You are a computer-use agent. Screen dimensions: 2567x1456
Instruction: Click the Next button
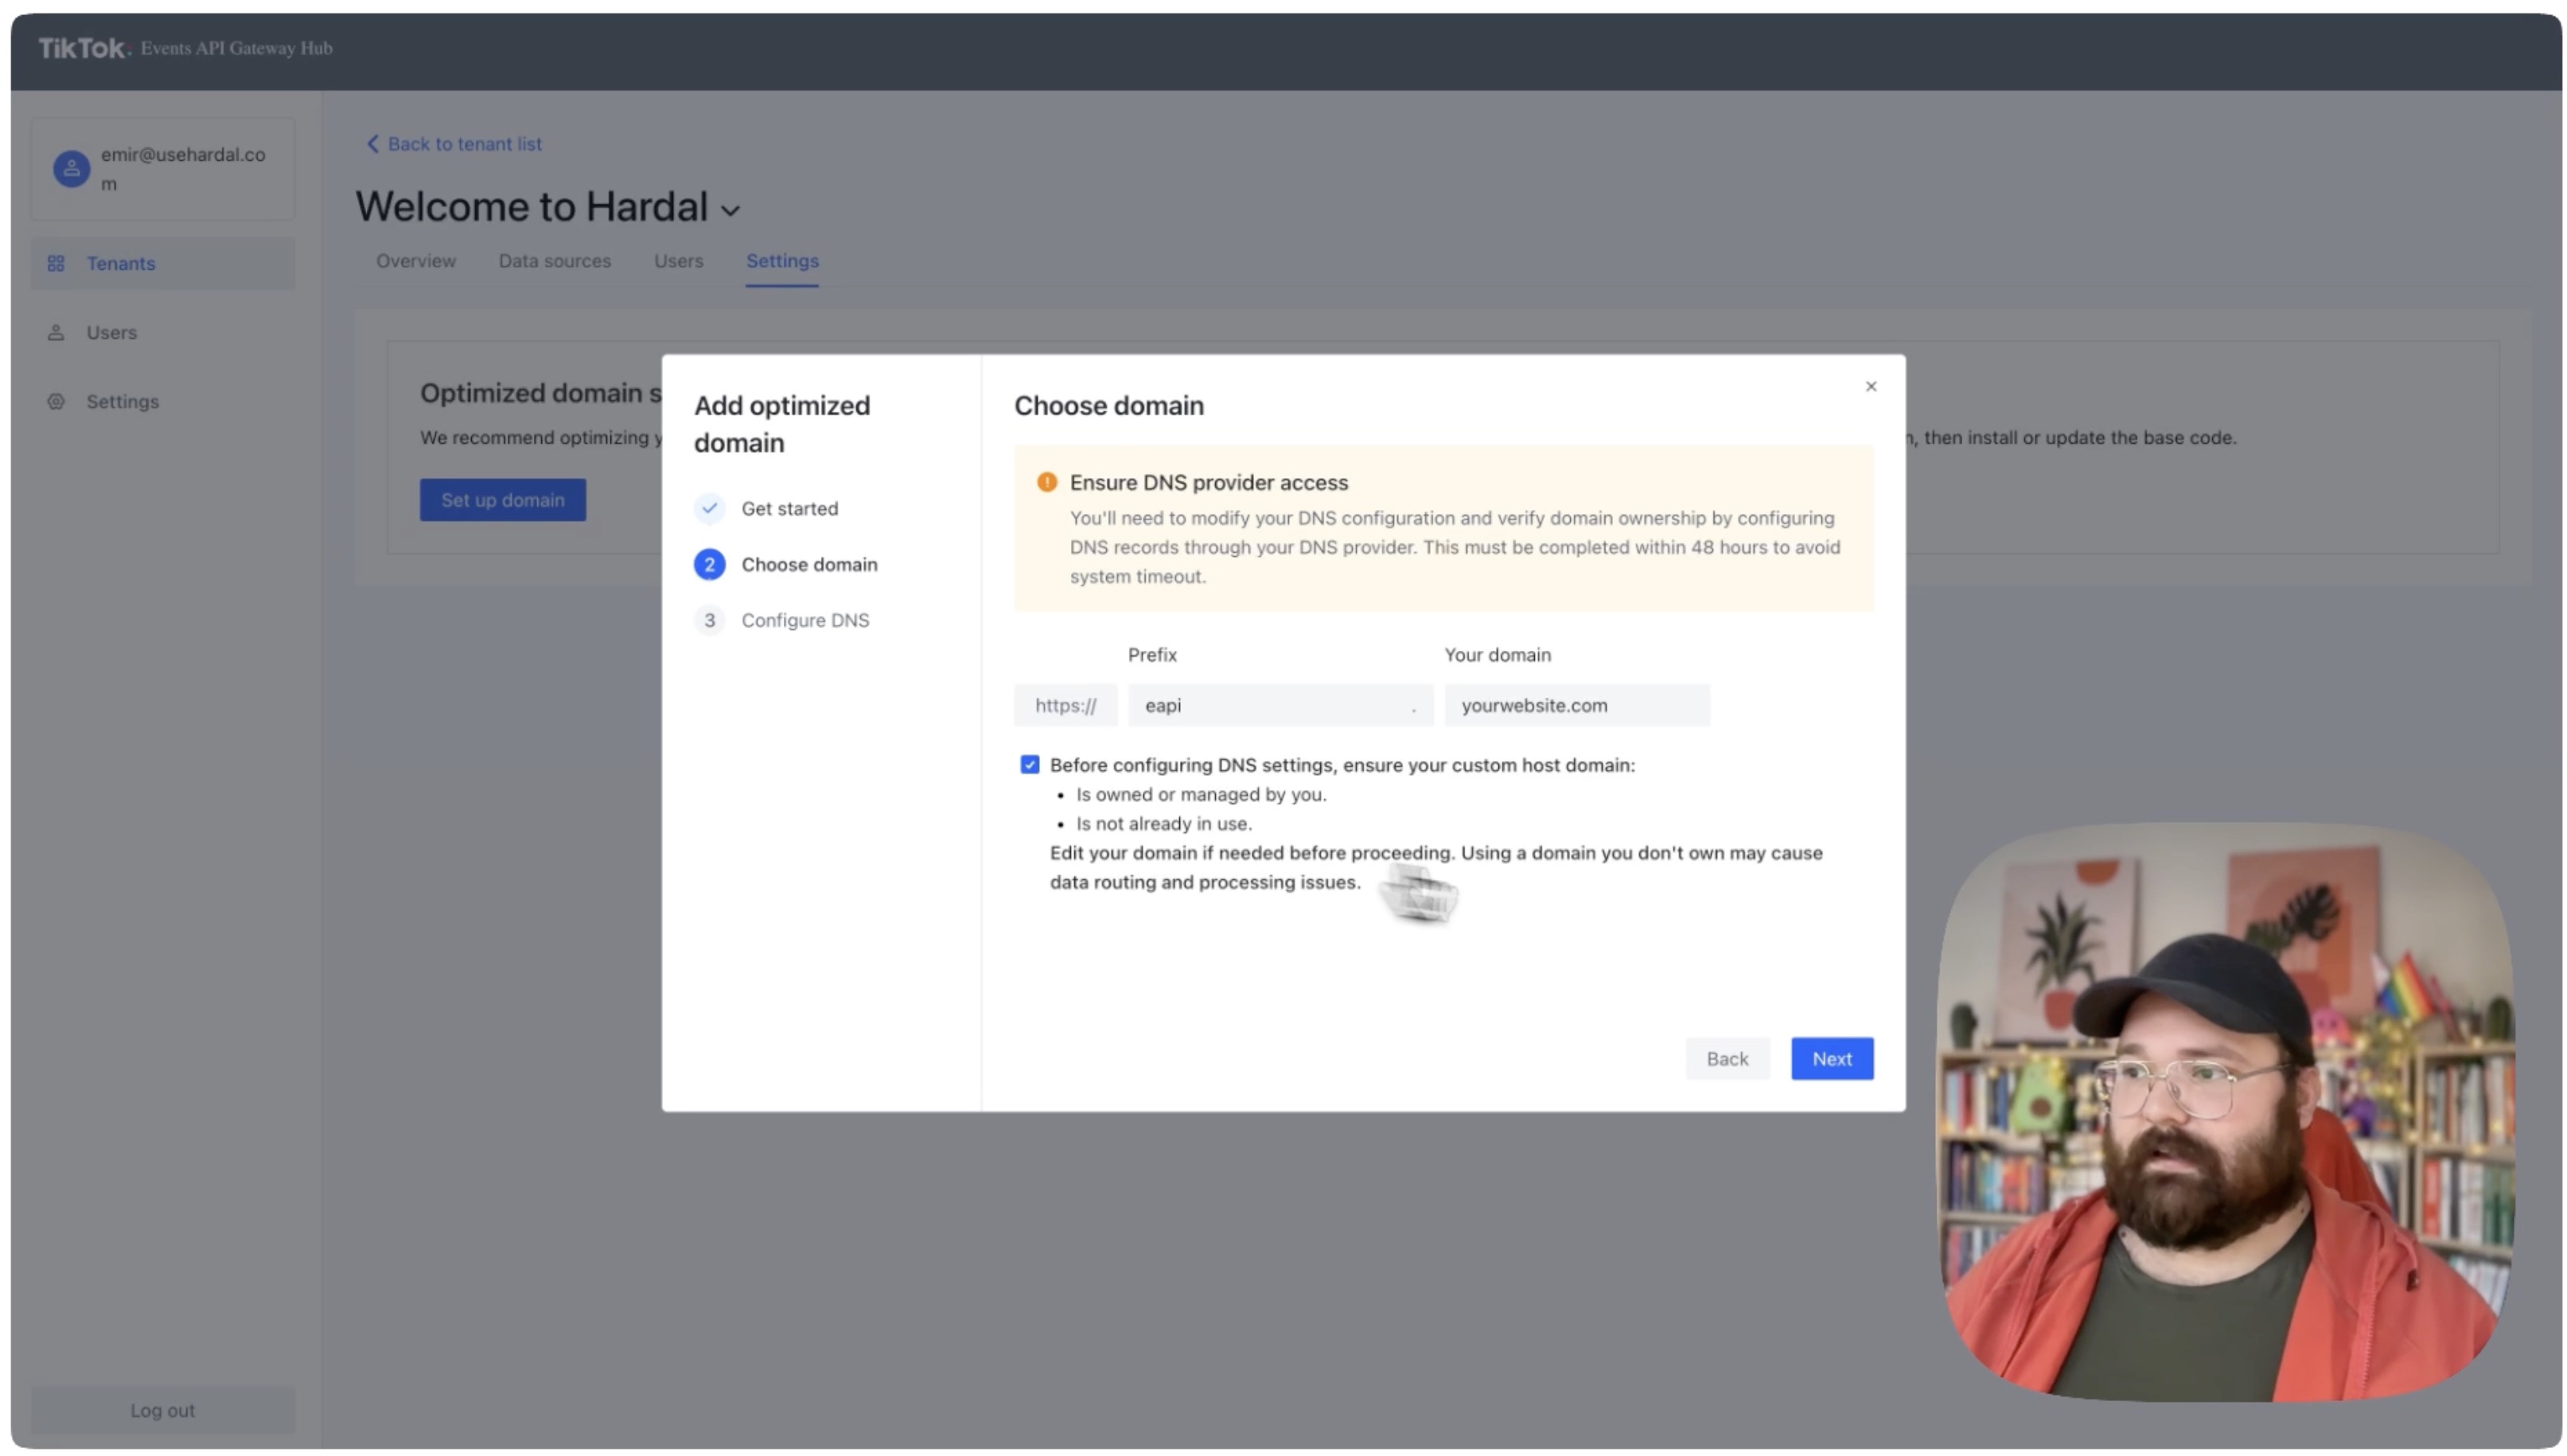[x=1831, y=1058]
